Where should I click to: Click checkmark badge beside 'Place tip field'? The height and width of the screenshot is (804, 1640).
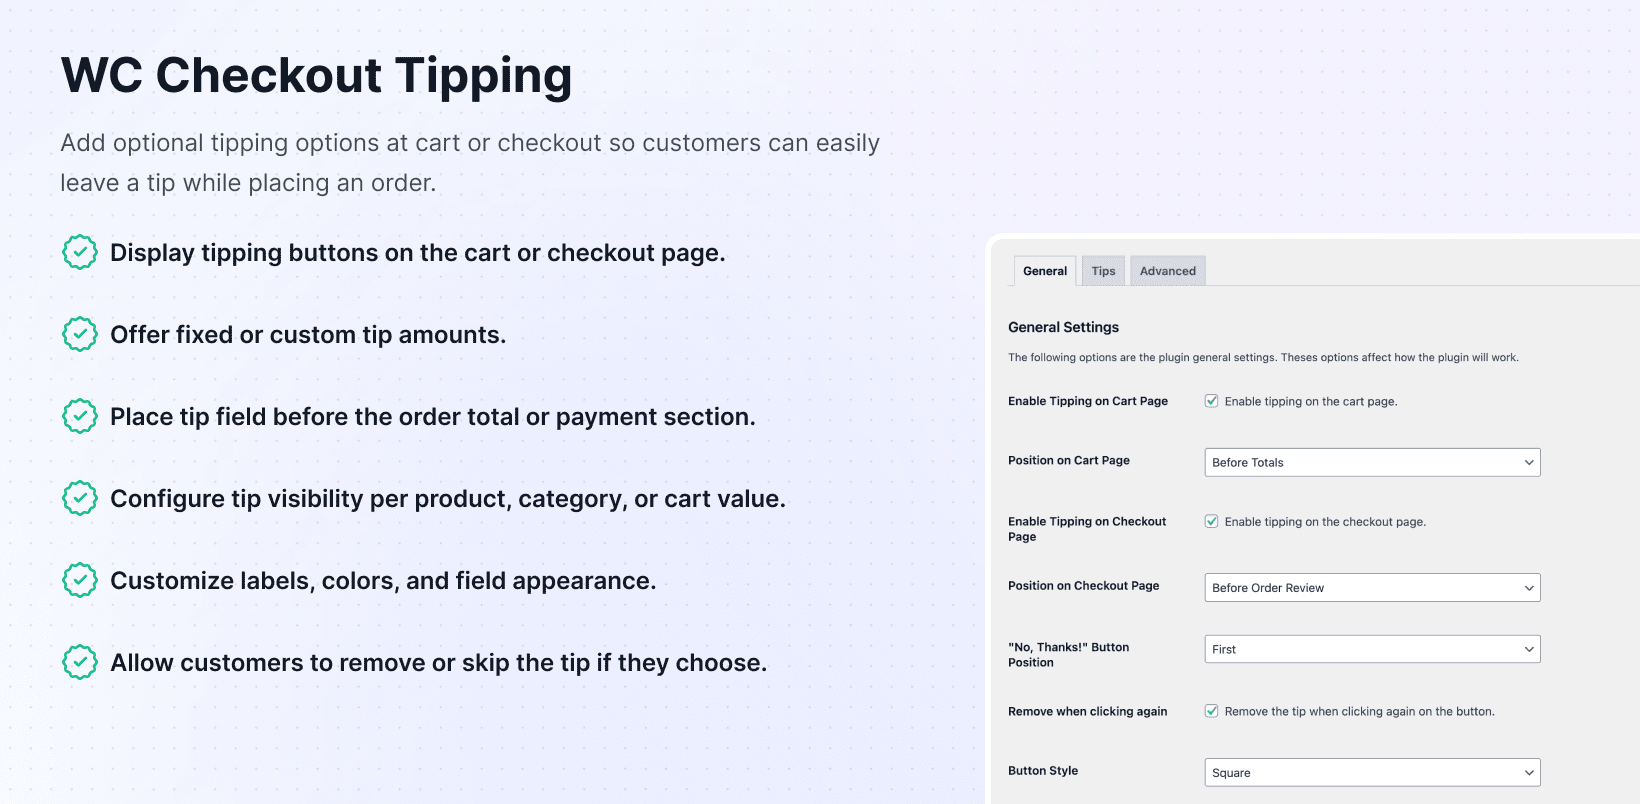coord(80,417)
